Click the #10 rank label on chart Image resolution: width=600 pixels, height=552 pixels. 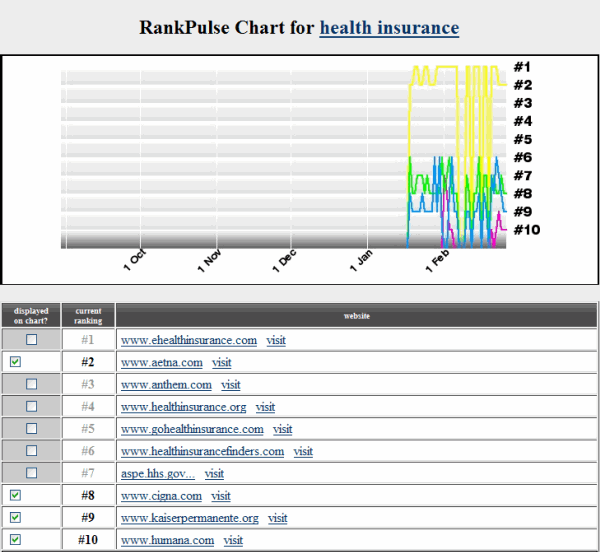tap(527, 230)
